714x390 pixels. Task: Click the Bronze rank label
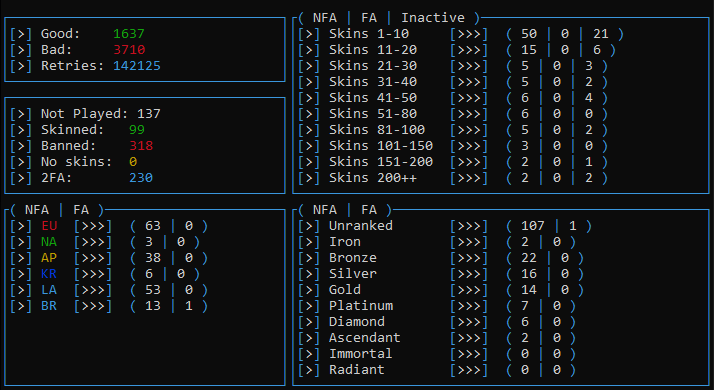pos(353,258)
